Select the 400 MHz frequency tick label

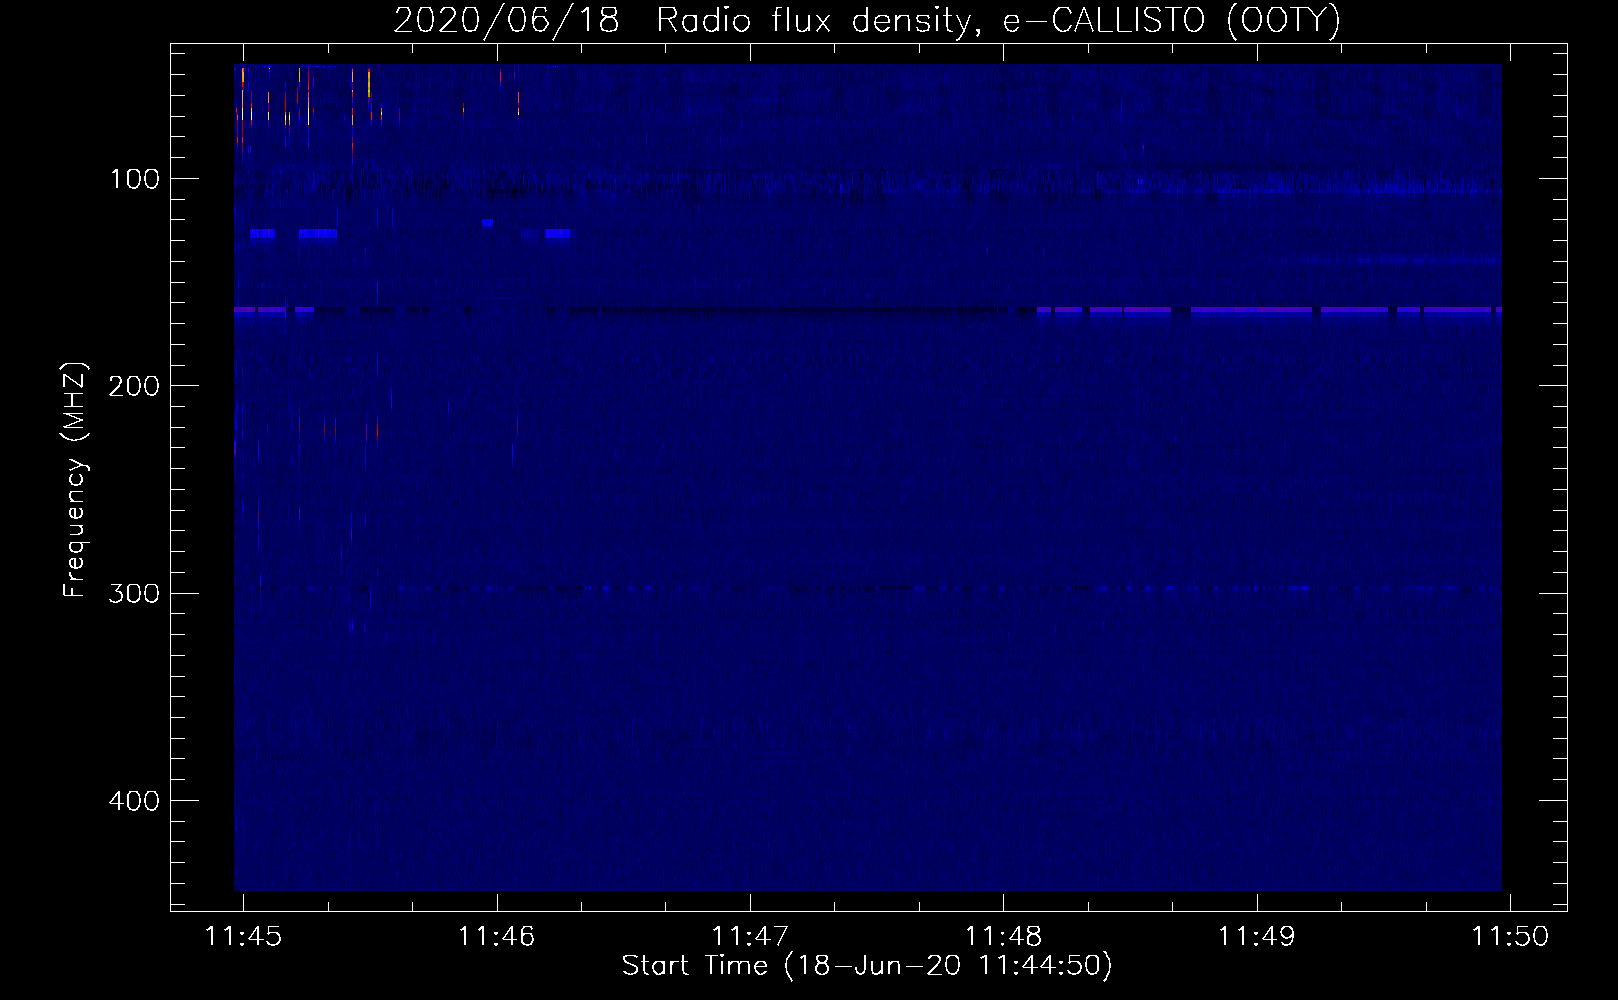click(x=133, y=801)
